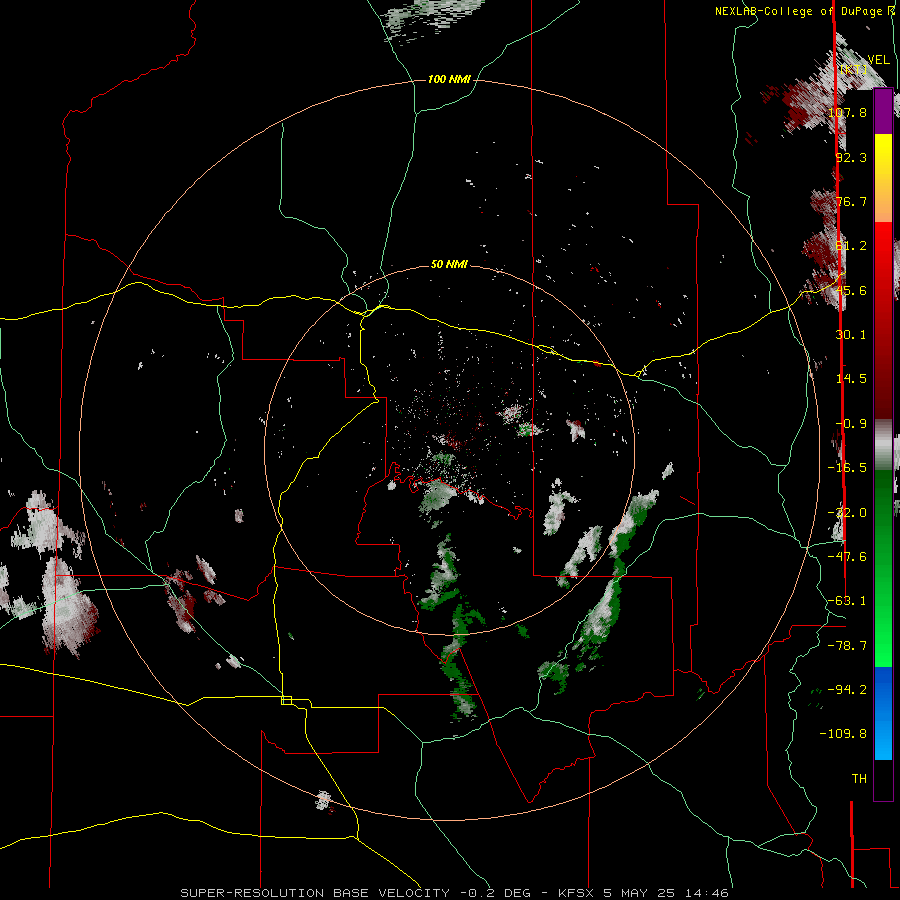Click the purple segment of the color bar
Screen dimensions: 900x900
coord(883,112)
